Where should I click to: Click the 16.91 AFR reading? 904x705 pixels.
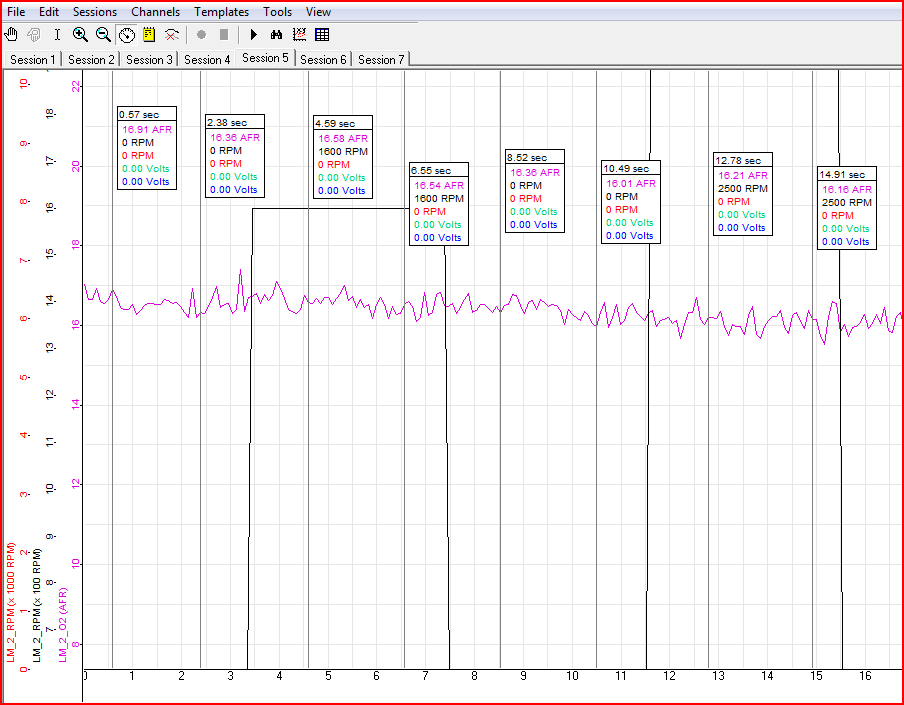pos(147,129)
